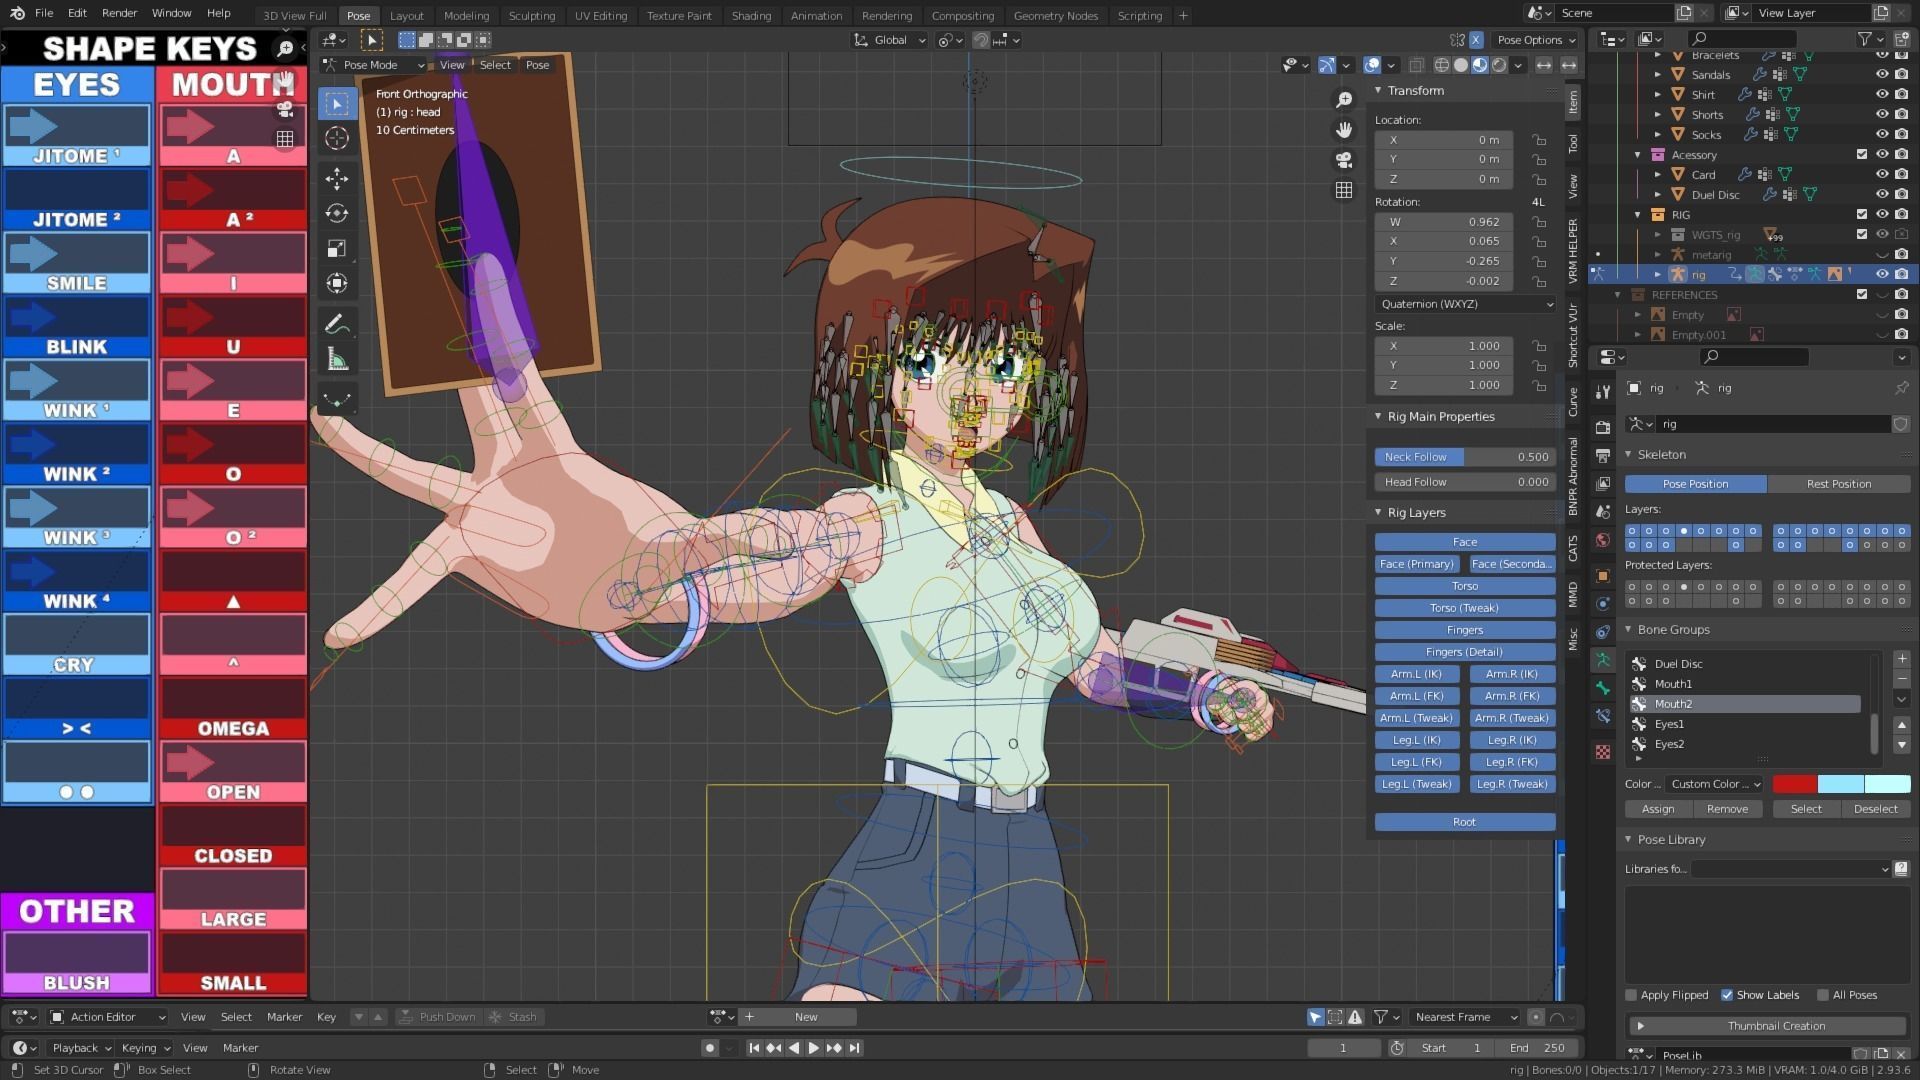1920x1080 pixels.
Task: Select the Rotate tool
Action: [x=337, y=214]
